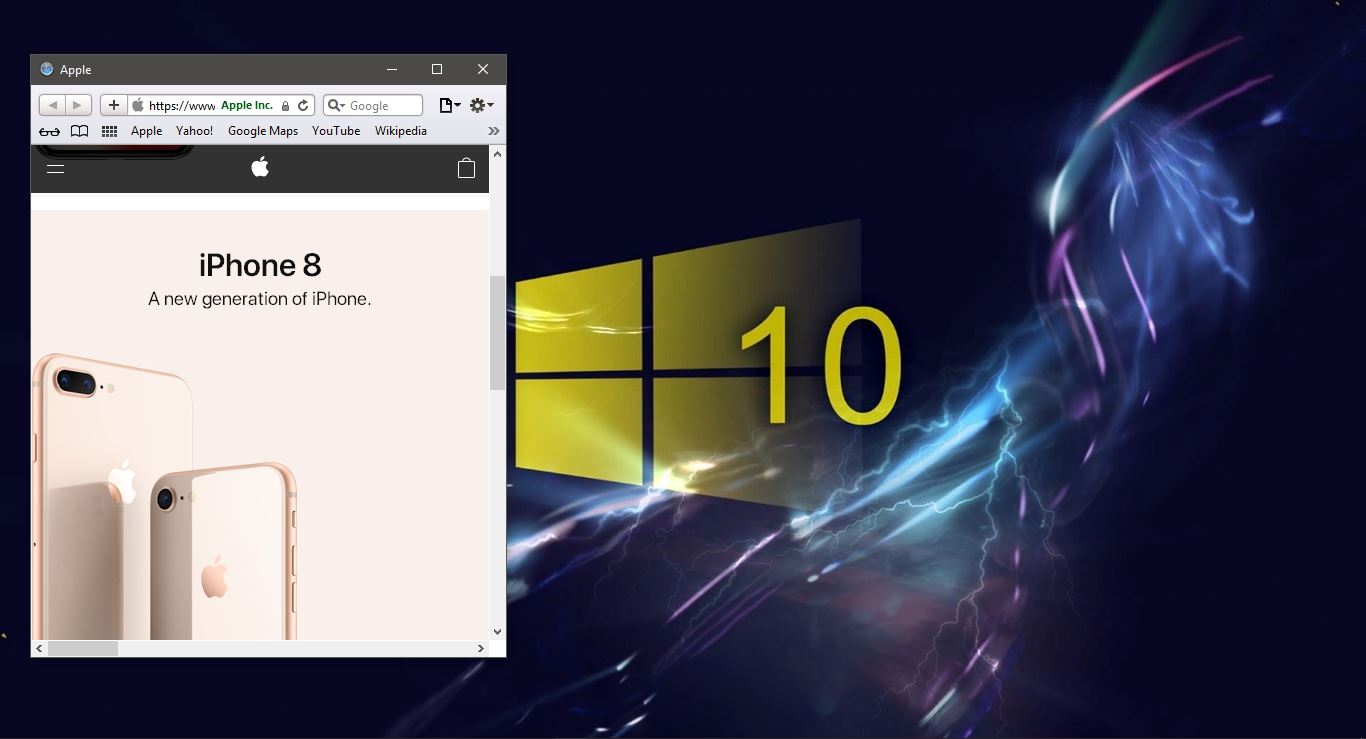Click the vertical scrollbar down arrow

[x=497, y=632]
